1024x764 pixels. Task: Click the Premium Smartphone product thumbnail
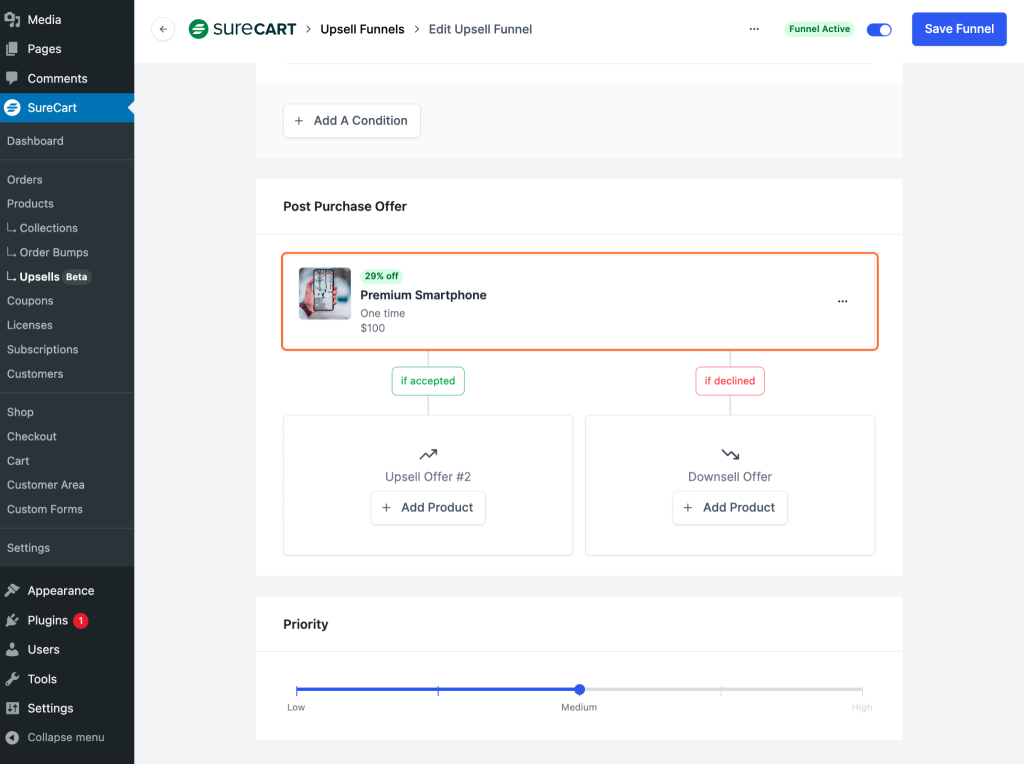pyautogui.click(x=325, y=293)
